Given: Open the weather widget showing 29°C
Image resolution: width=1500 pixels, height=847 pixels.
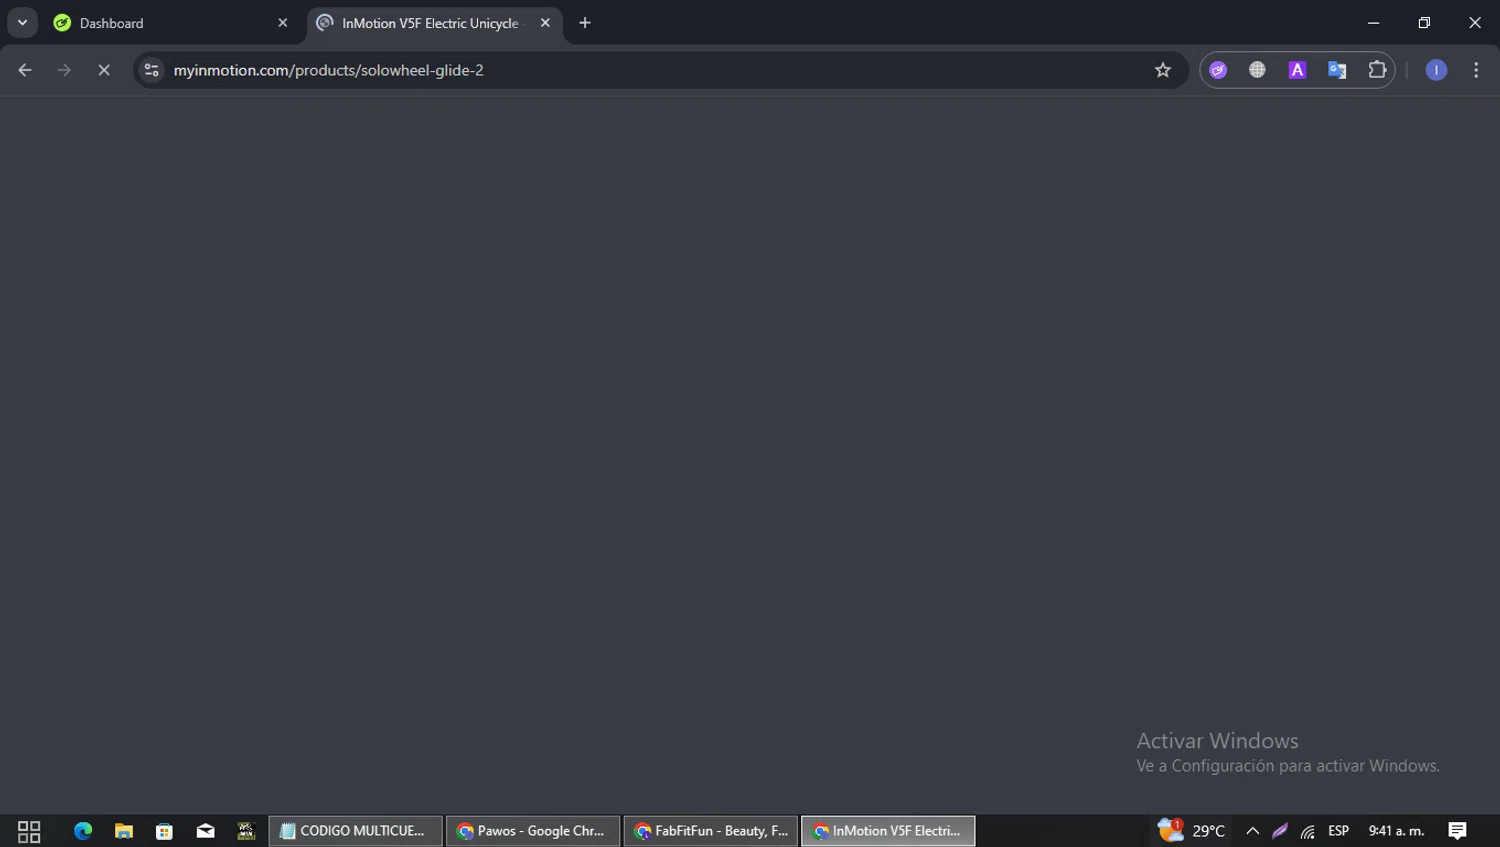Looking at the screenshot, I should click(x=1191, y=831).
